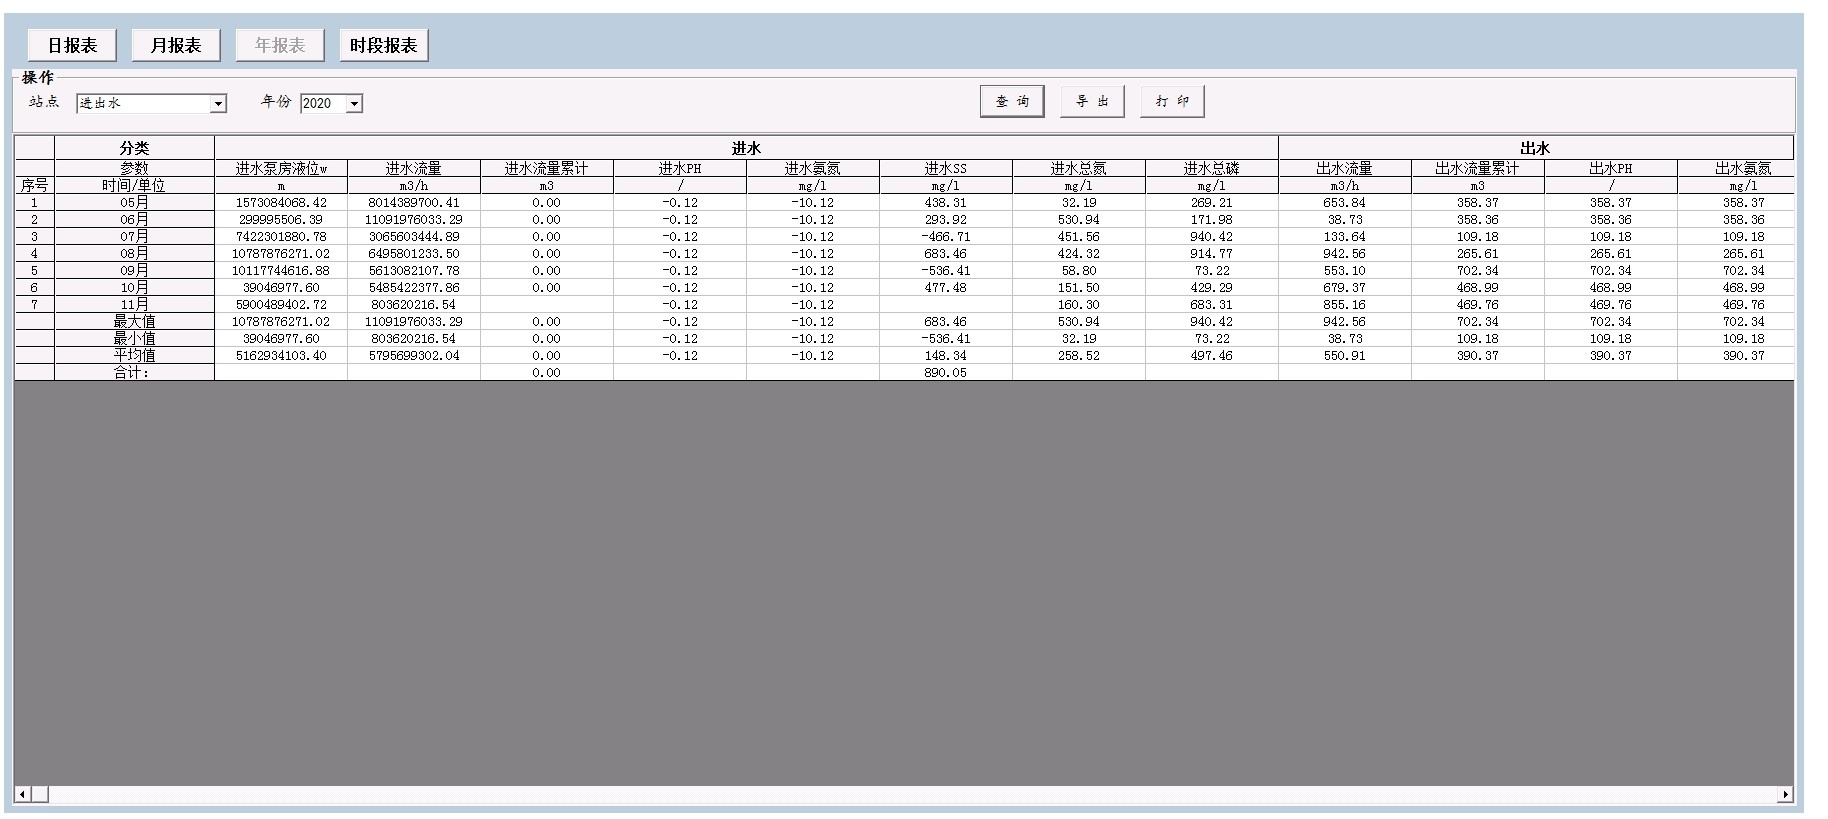This screenshot has width=1828, height=819.
Task: Click the 09月 row label
Action: [x=134, y=270]
